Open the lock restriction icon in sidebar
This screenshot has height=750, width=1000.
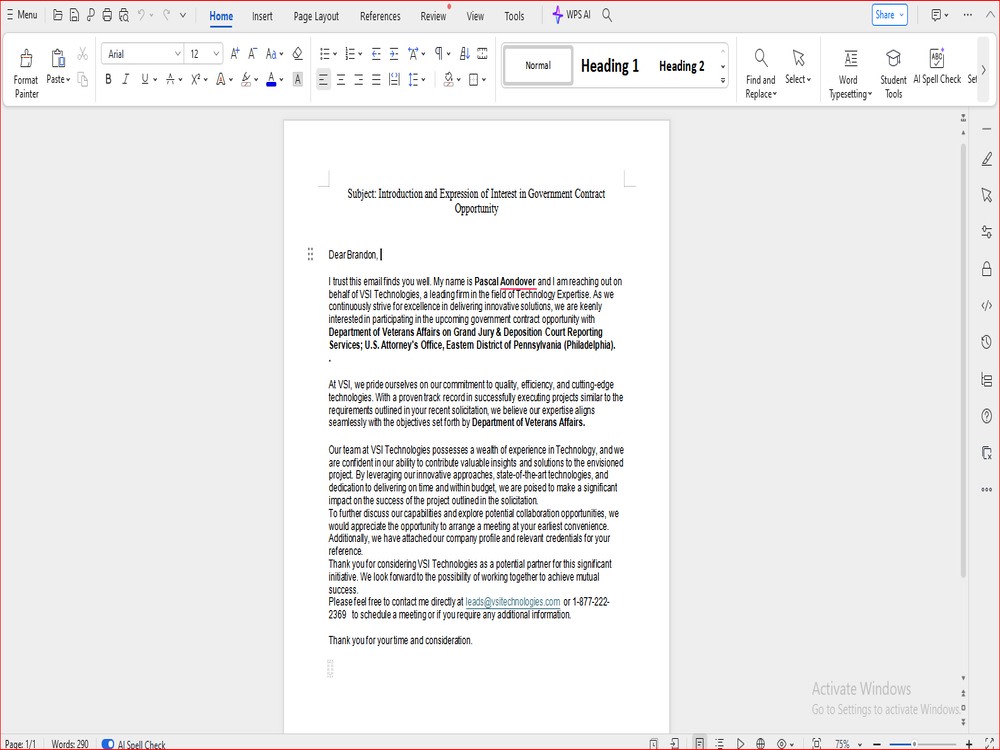pyautogui.click(x=987, y=268)
